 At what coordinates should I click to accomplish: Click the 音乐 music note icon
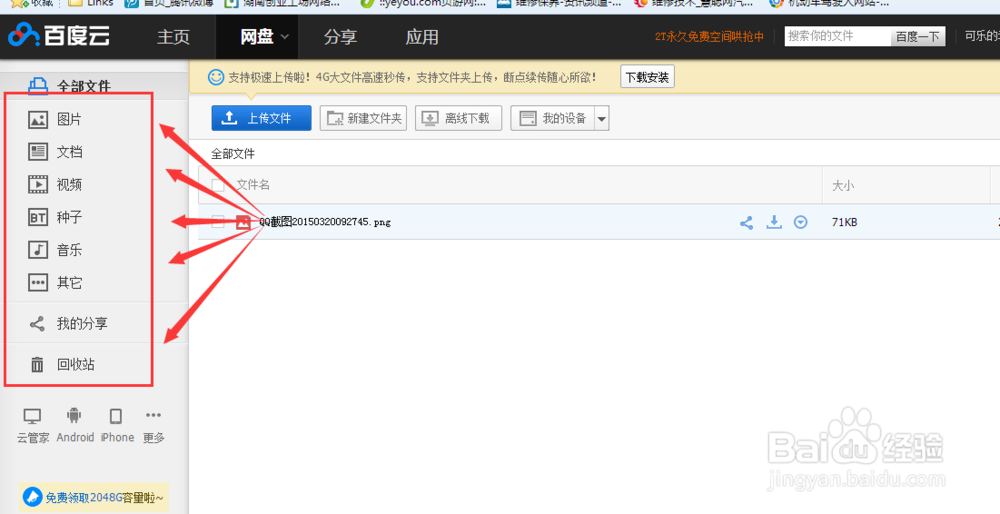38,250
